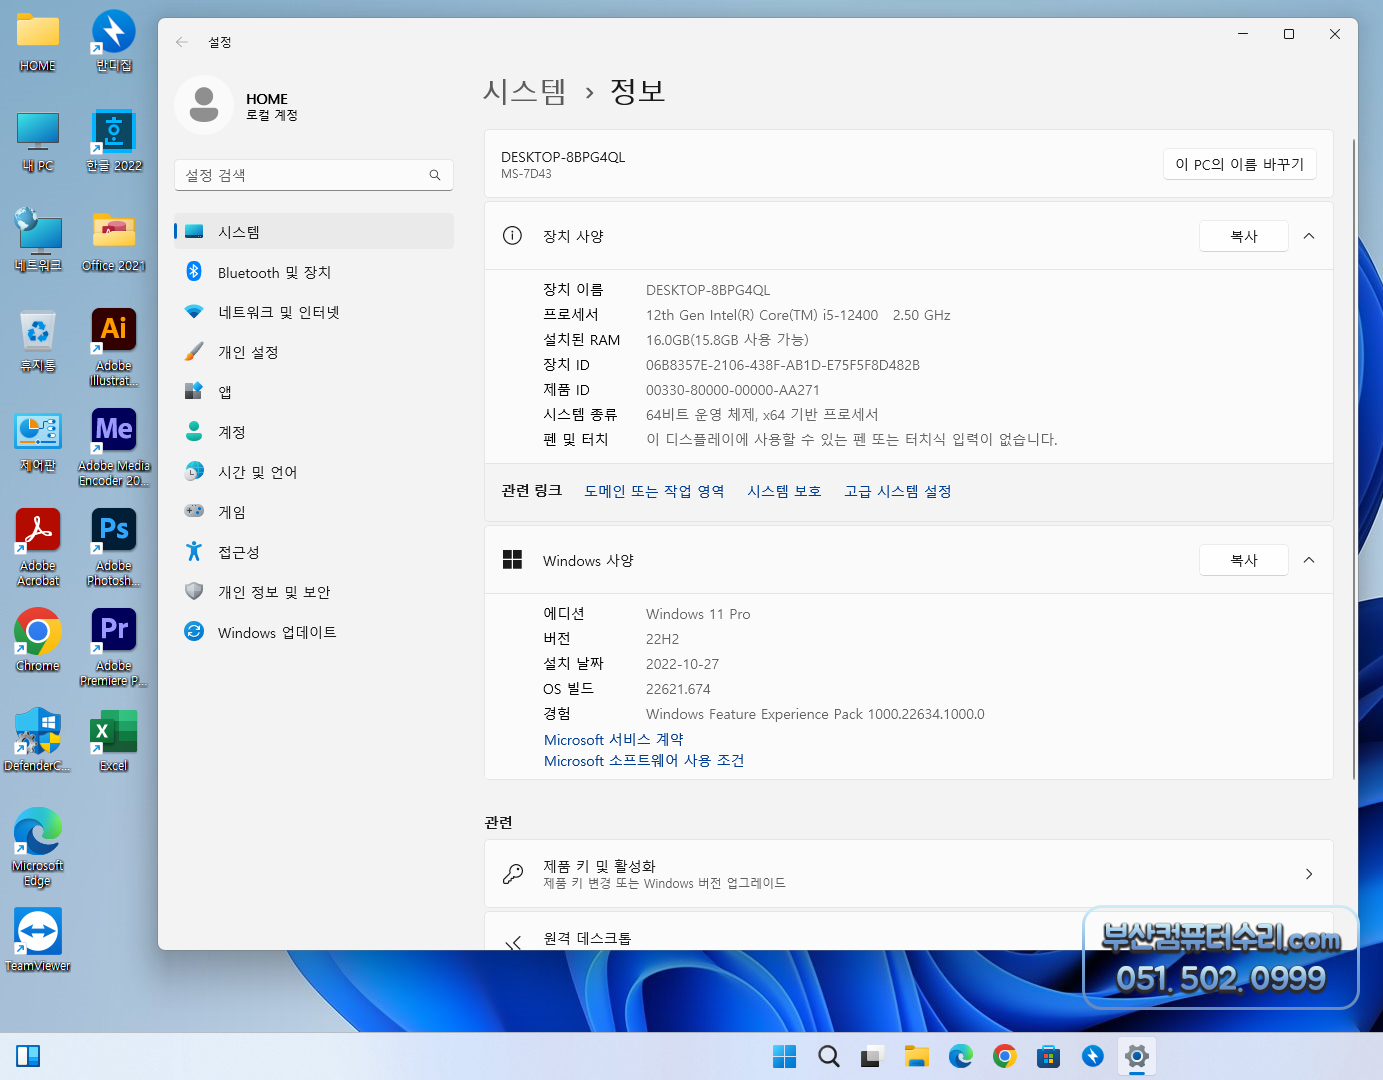Open File Explorer from the taskbar
The image size is (1383, 1080).
click(917, 1056)
